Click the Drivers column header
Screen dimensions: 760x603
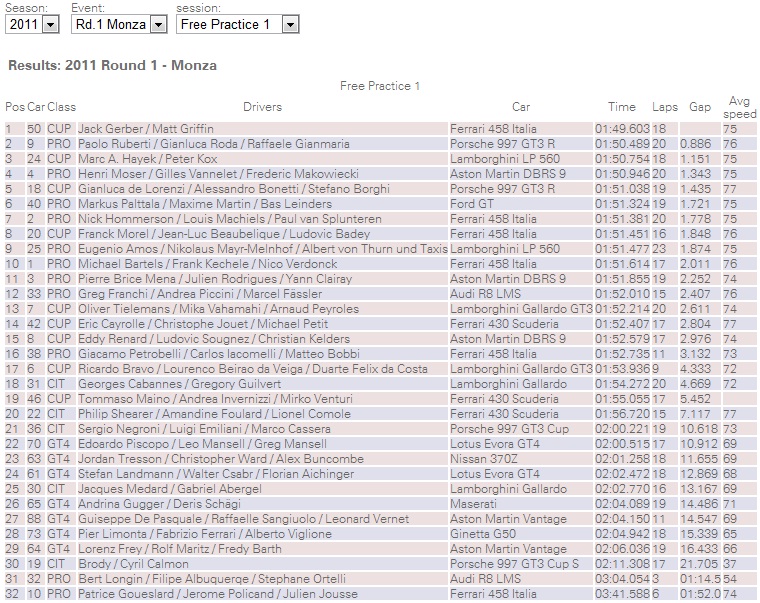click(262, 107)
